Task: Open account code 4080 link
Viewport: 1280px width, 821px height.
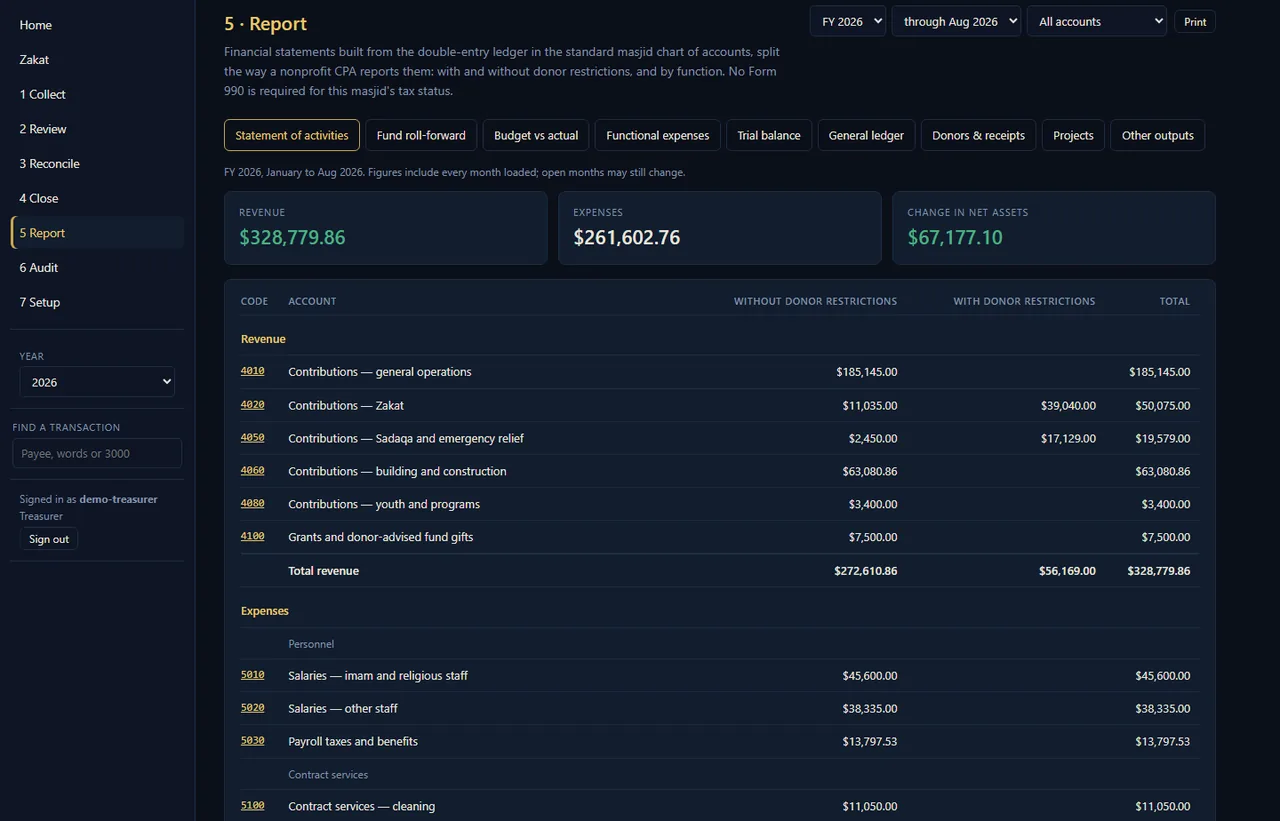Action: (x=252, y=504)
